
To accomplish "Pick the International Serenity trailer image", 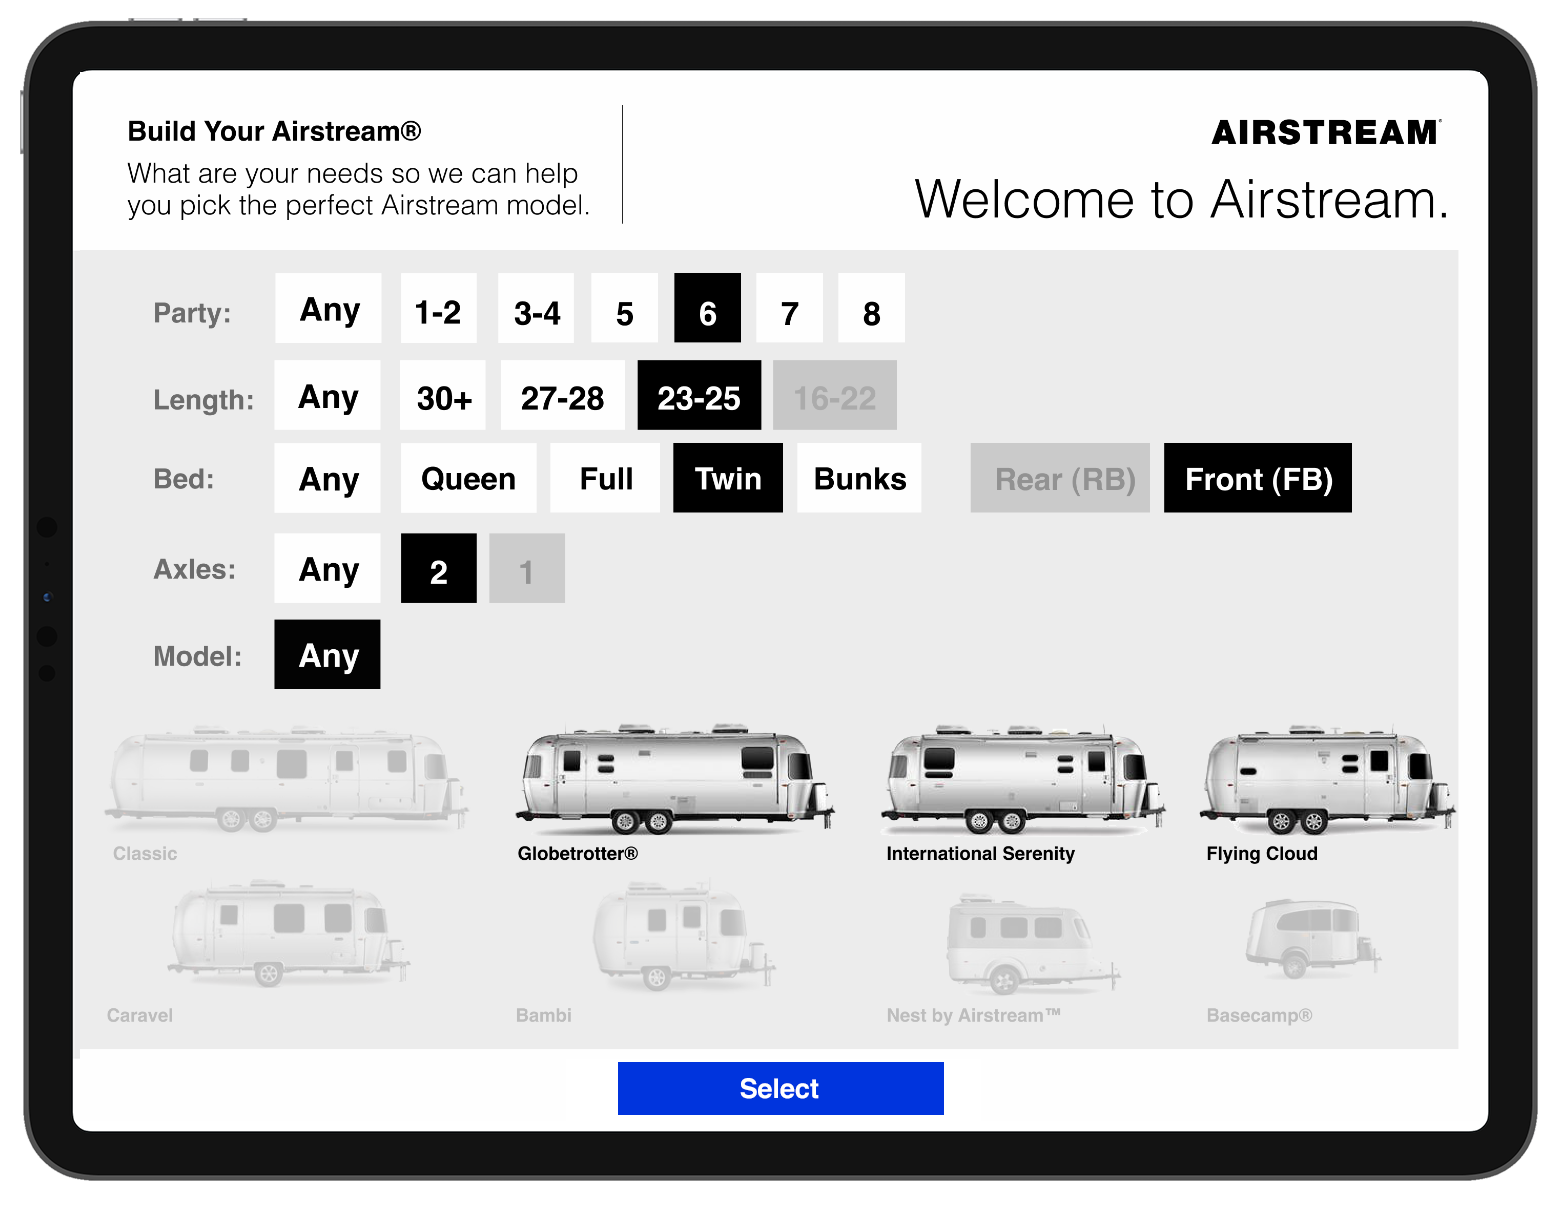I will [1024, 779].
